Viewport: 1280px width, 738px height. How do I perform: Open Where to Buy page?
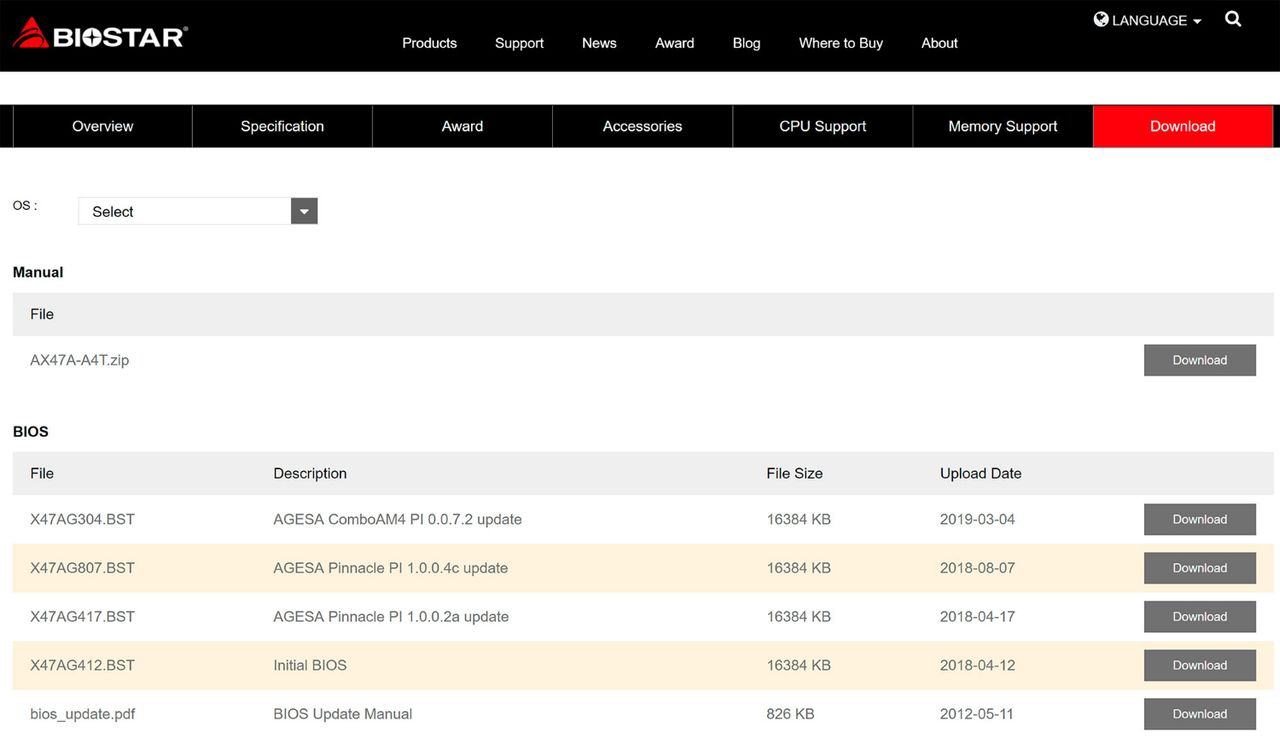(841, 43)
